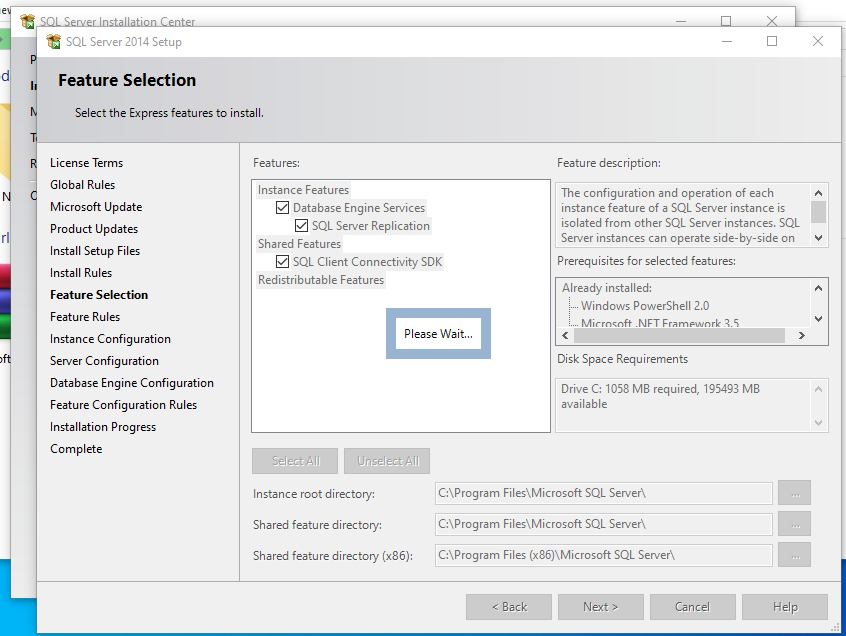Toggle SQL Client Connectivity SDK checkbox
The width and height of the screenshot is (846, 636).
[283, 262]
